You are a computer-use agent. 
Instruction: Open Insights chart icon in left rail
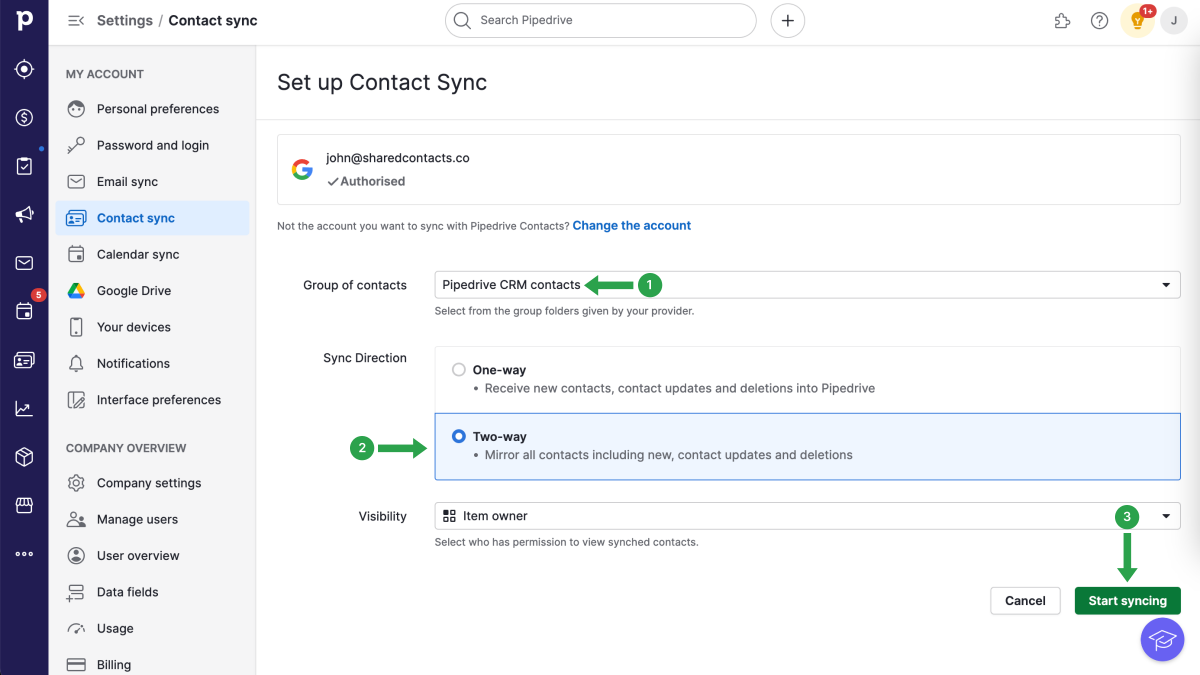[24, 408]
